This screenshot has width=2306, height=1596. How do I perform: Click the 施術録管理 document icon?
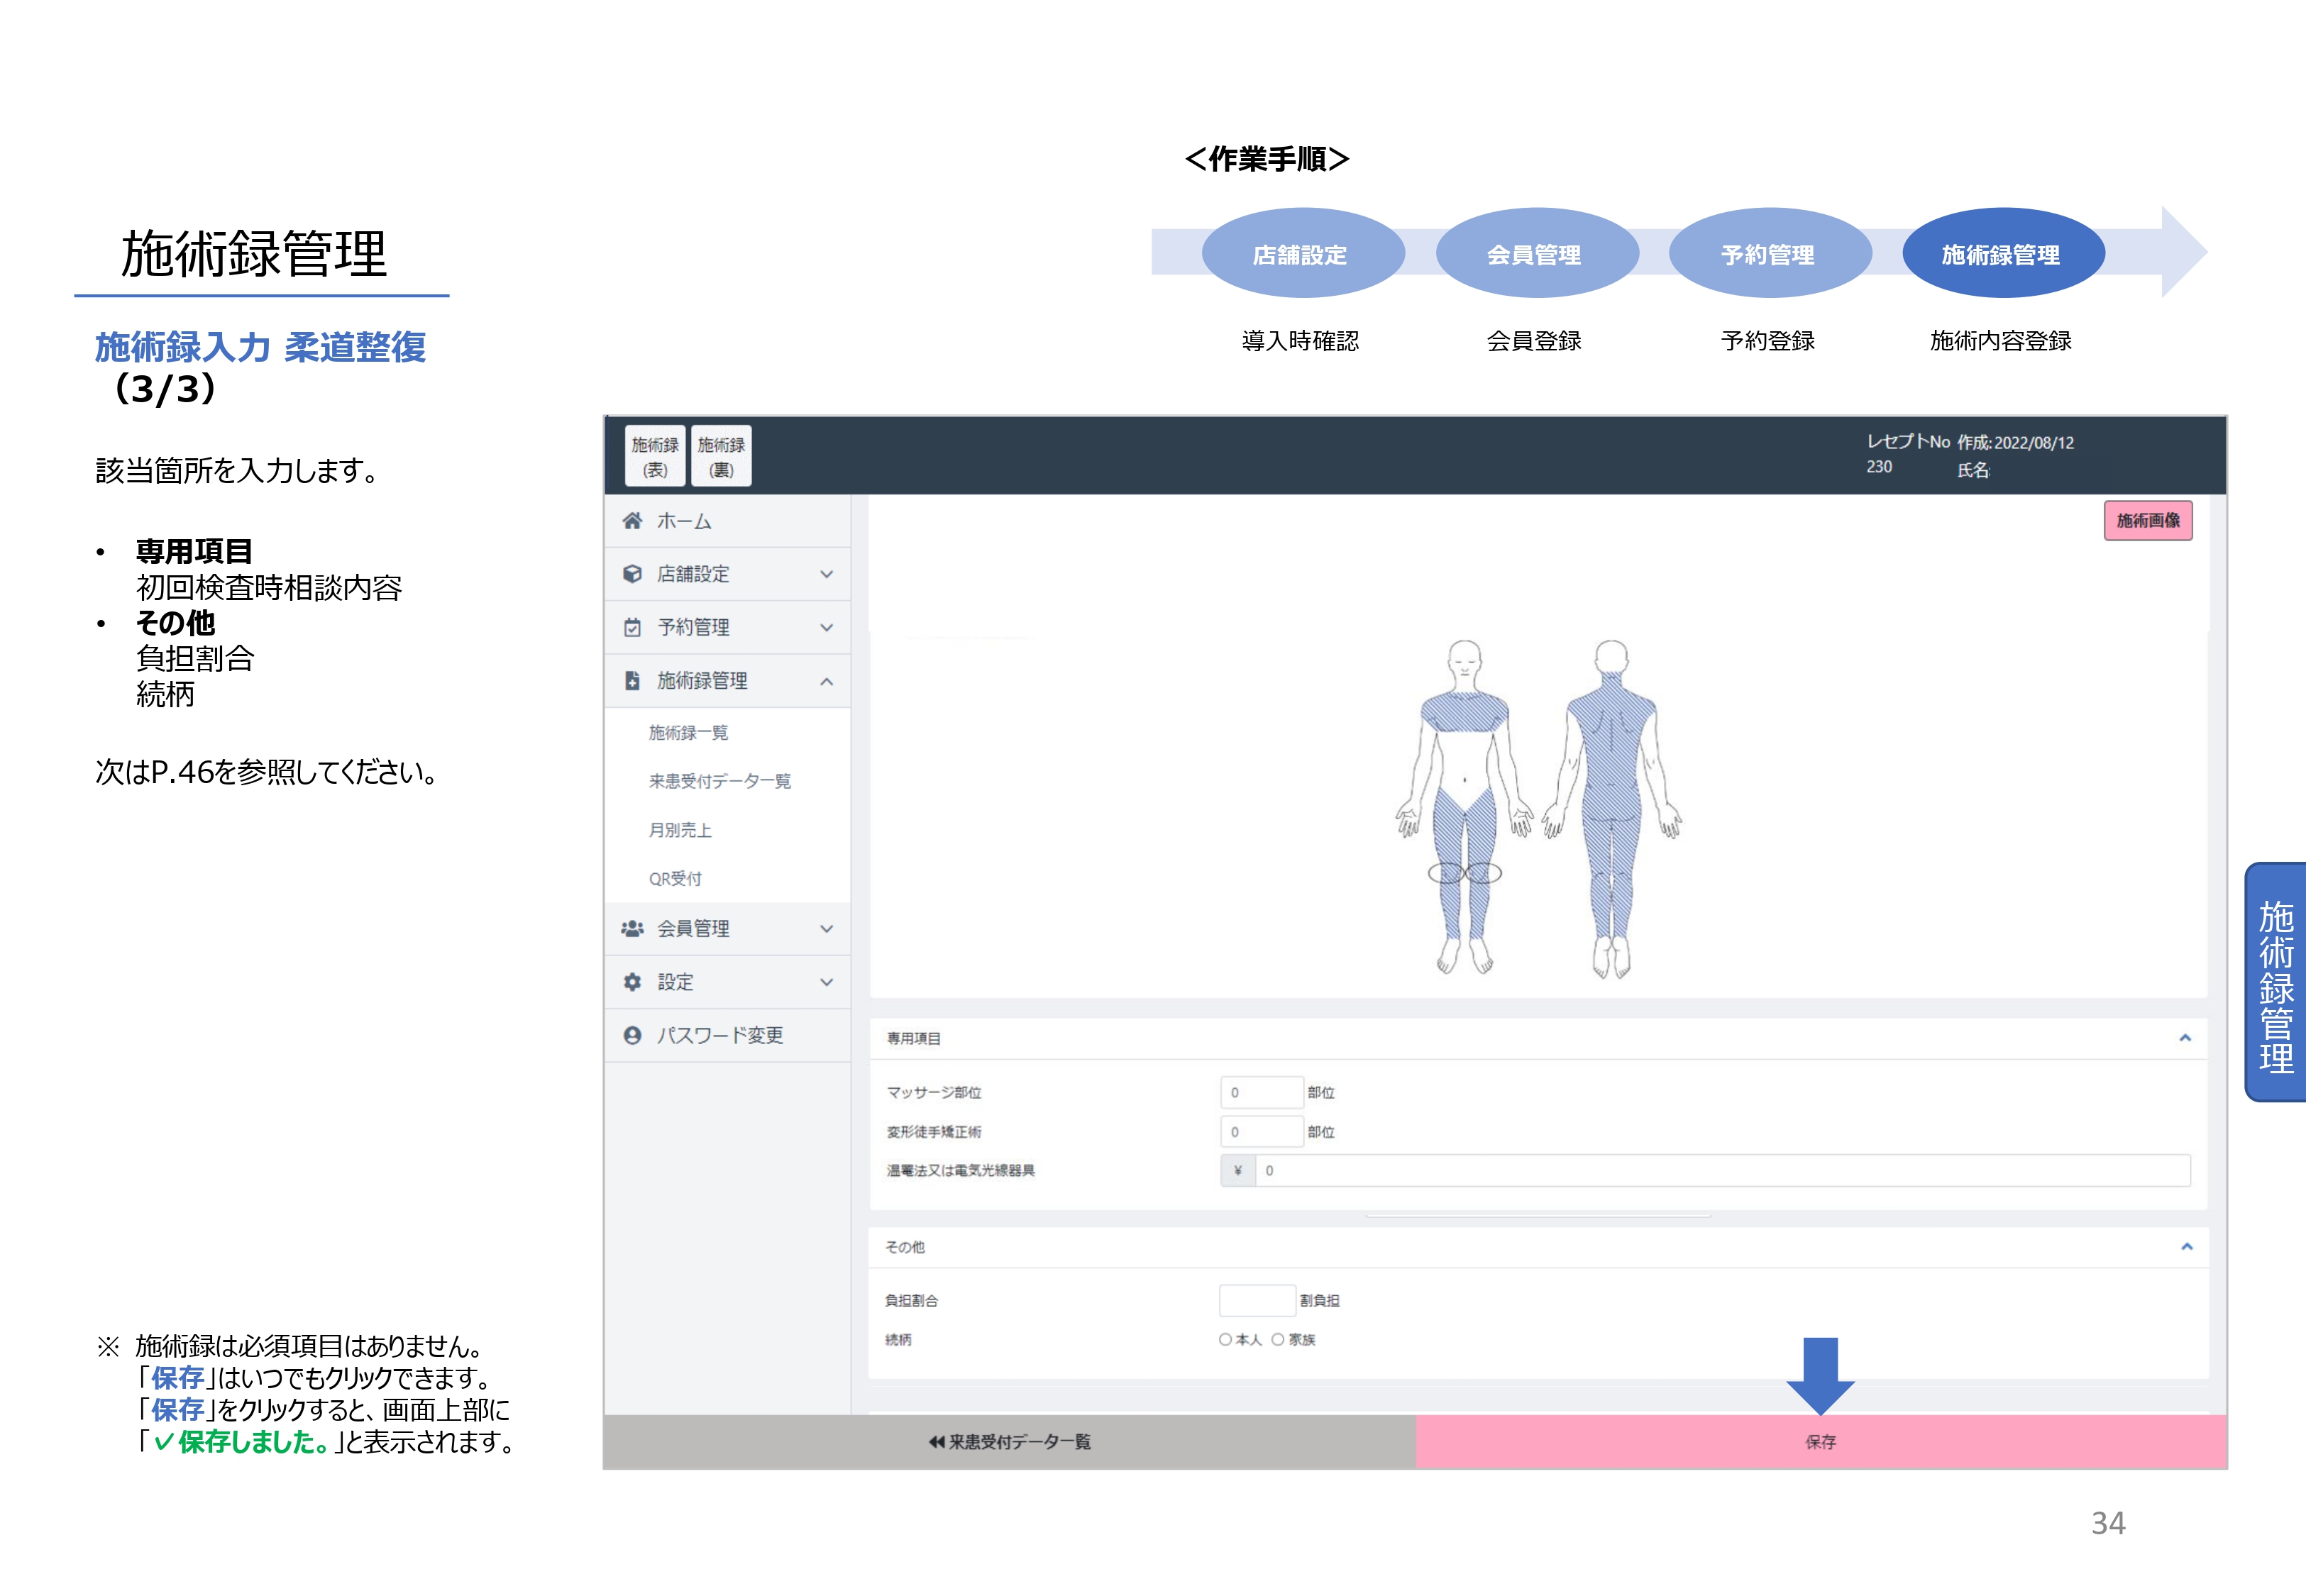click(632, 681)
